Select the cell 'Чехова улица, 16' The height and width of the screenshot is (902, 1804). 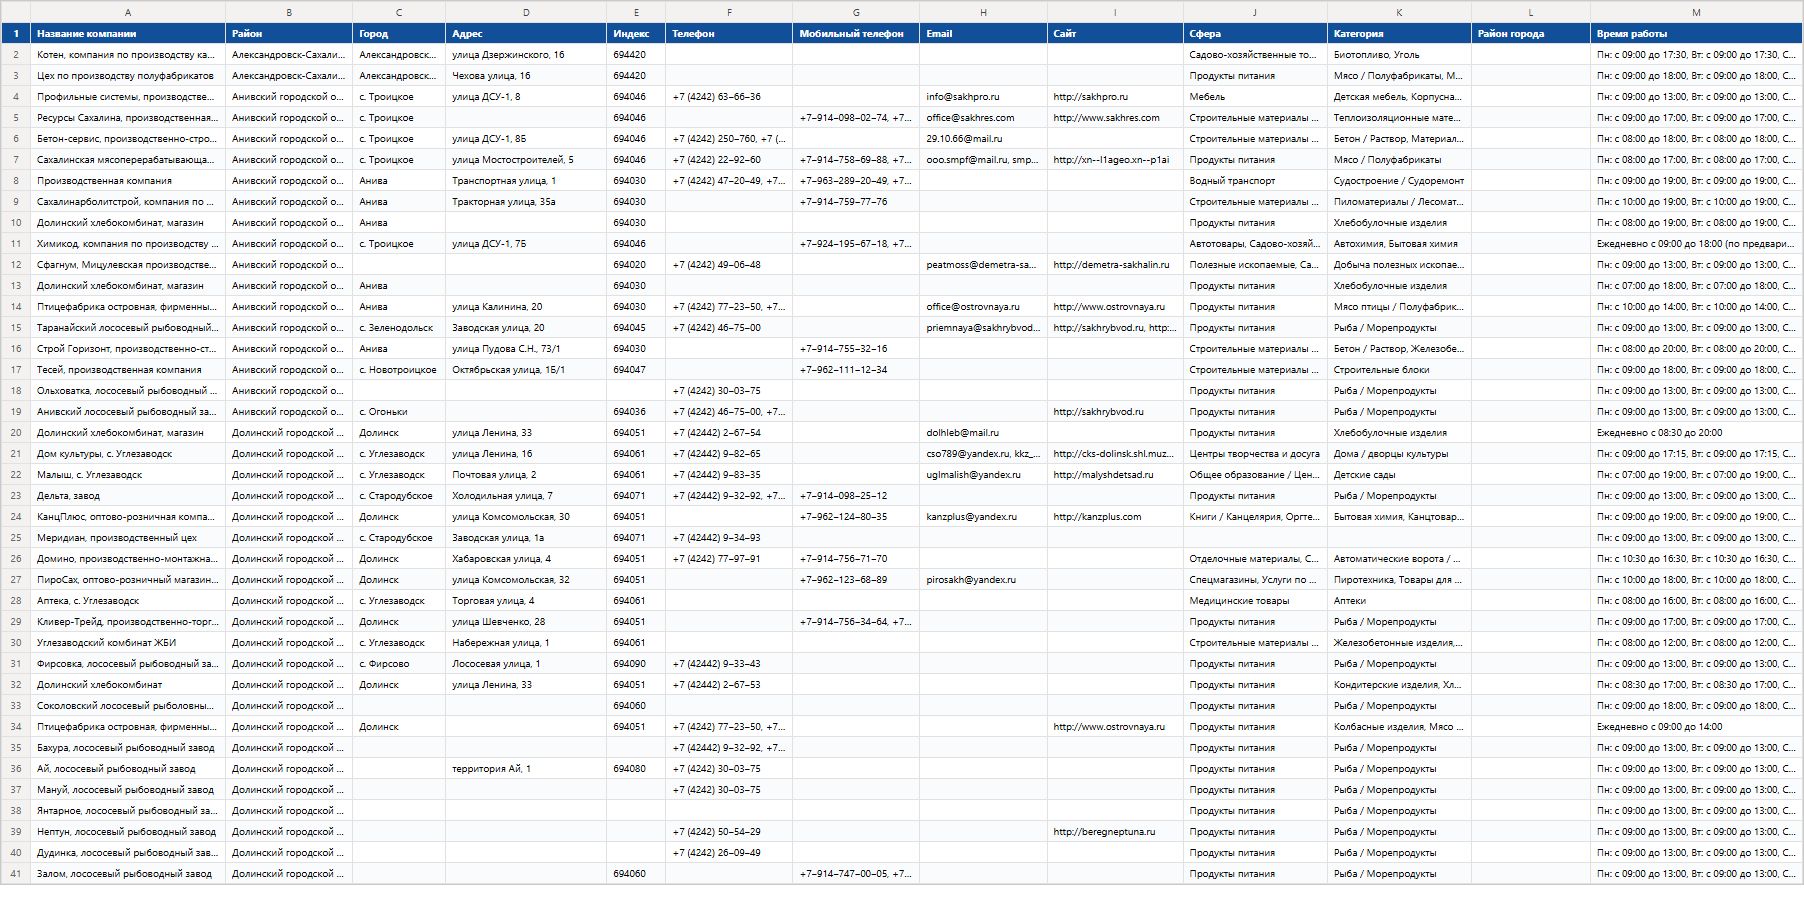pos(526,76)
